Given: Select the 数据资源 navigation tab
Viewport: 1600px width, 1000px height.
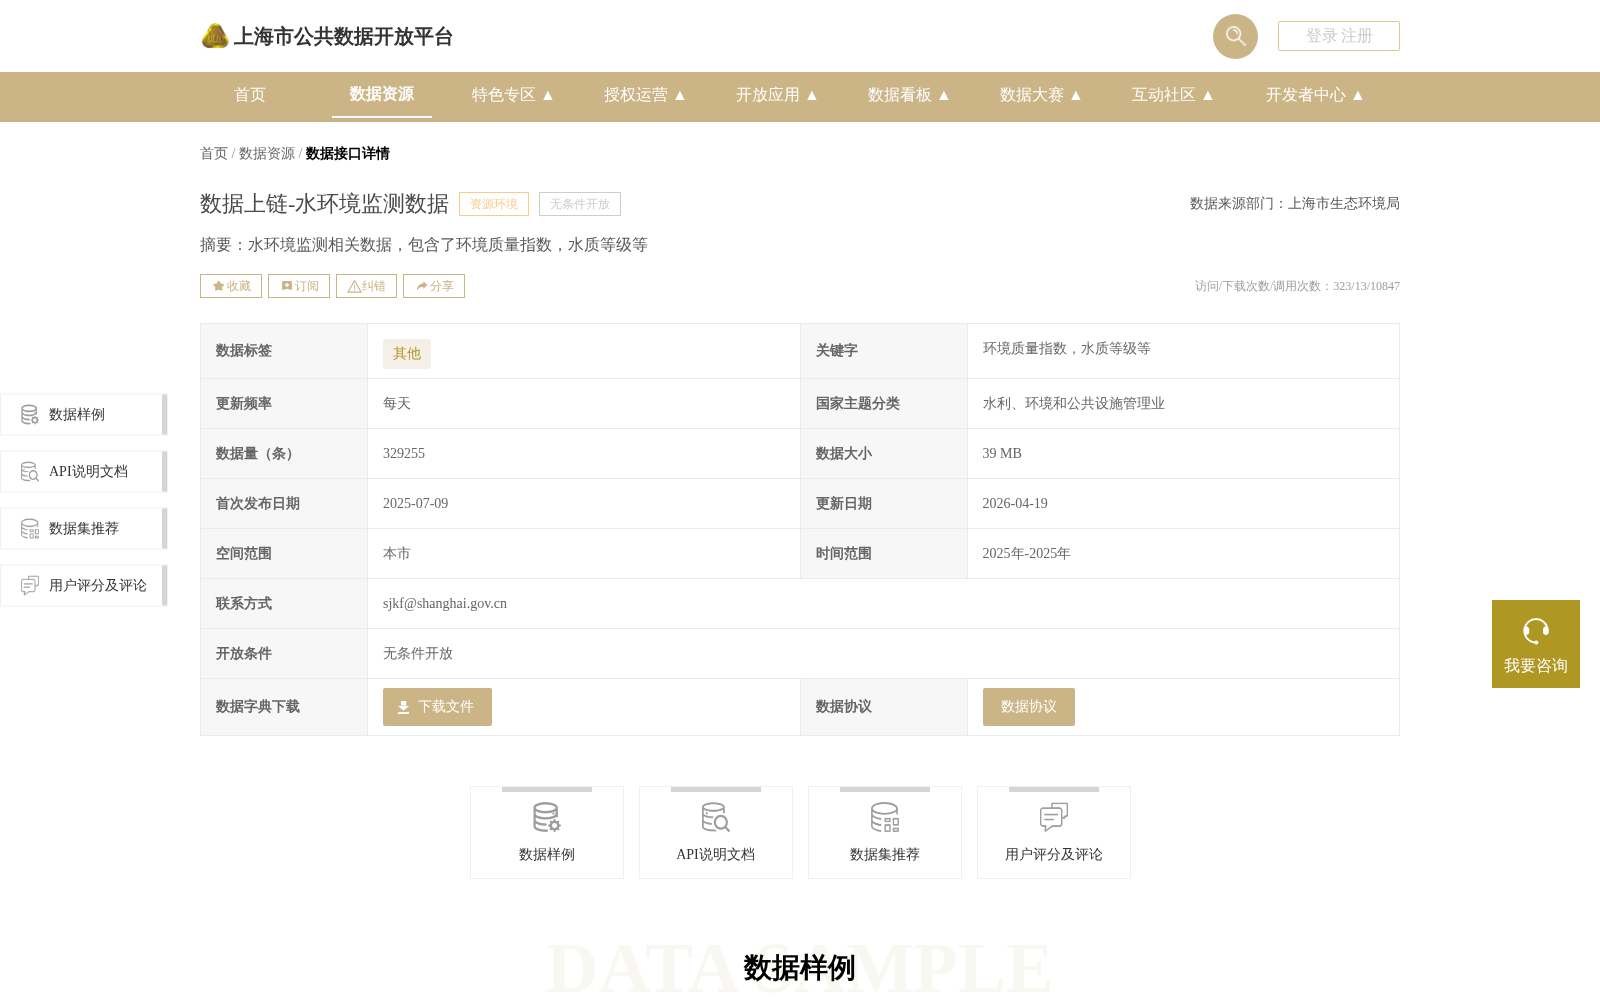Looking at the screenshot, I should [x=382, y=94].
